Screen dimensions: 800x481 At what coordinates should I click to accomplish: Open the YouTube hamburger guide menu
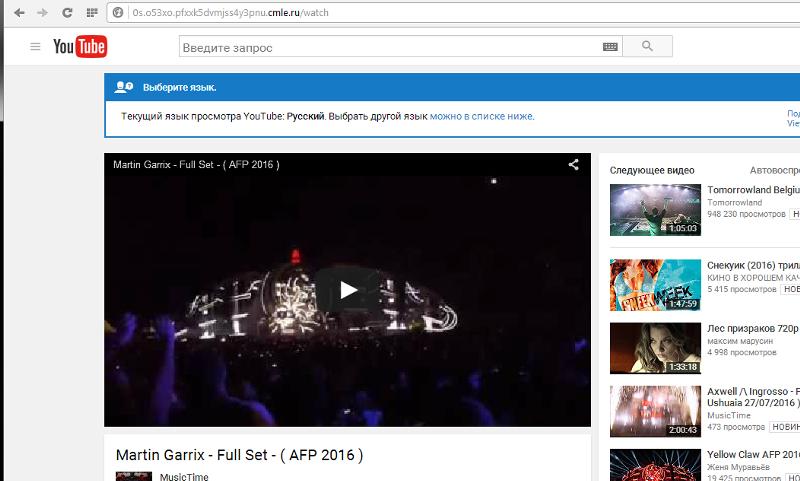pos(35,47)
